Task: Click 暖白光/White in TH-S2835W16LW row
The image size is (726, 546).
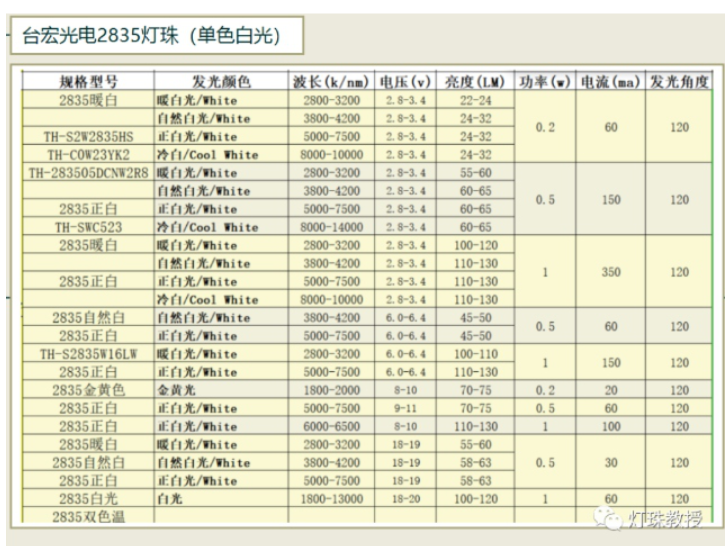Action: pyautogui.click(x=197, y=354)
